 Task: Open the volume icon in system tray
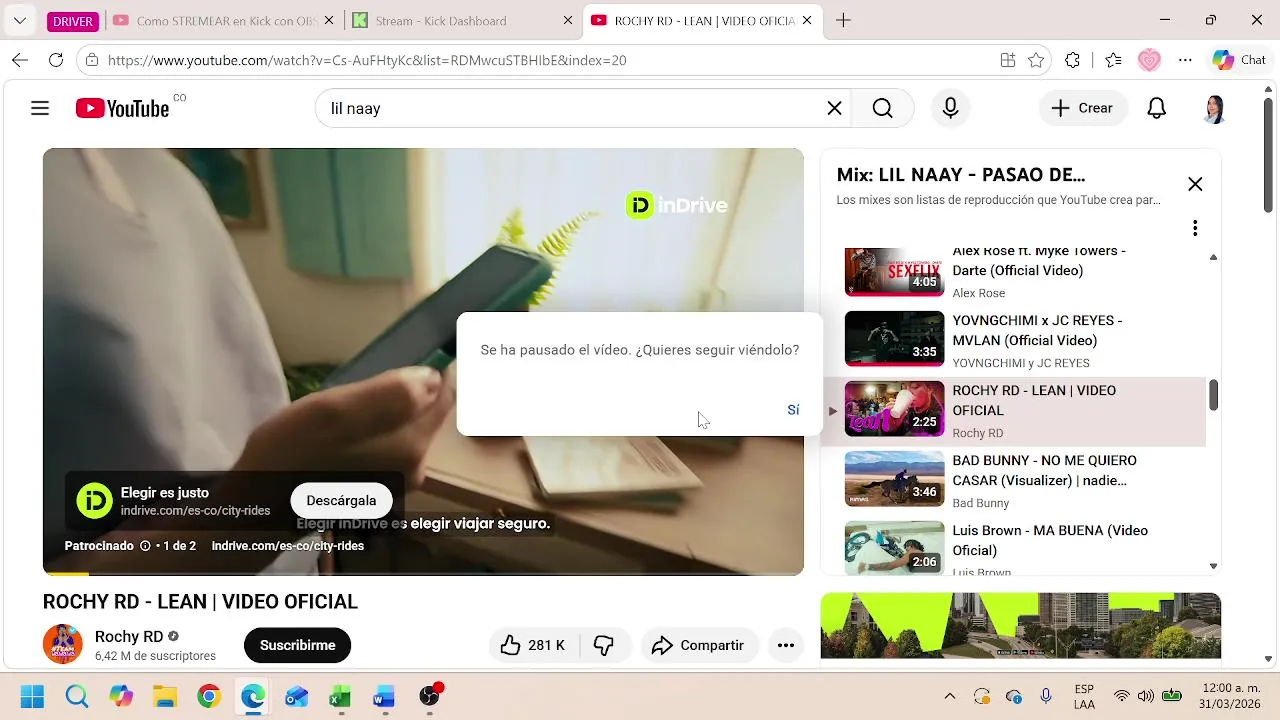click(1146, 696)
